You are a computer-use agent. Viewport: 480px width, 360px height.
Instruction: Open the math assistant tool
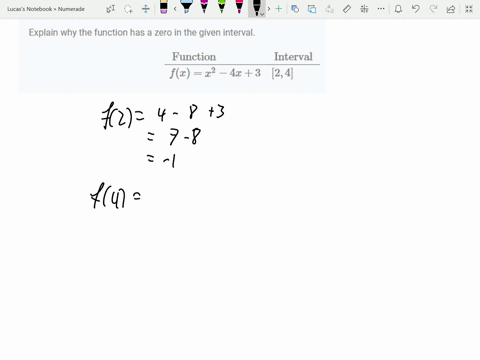point(364,9)
